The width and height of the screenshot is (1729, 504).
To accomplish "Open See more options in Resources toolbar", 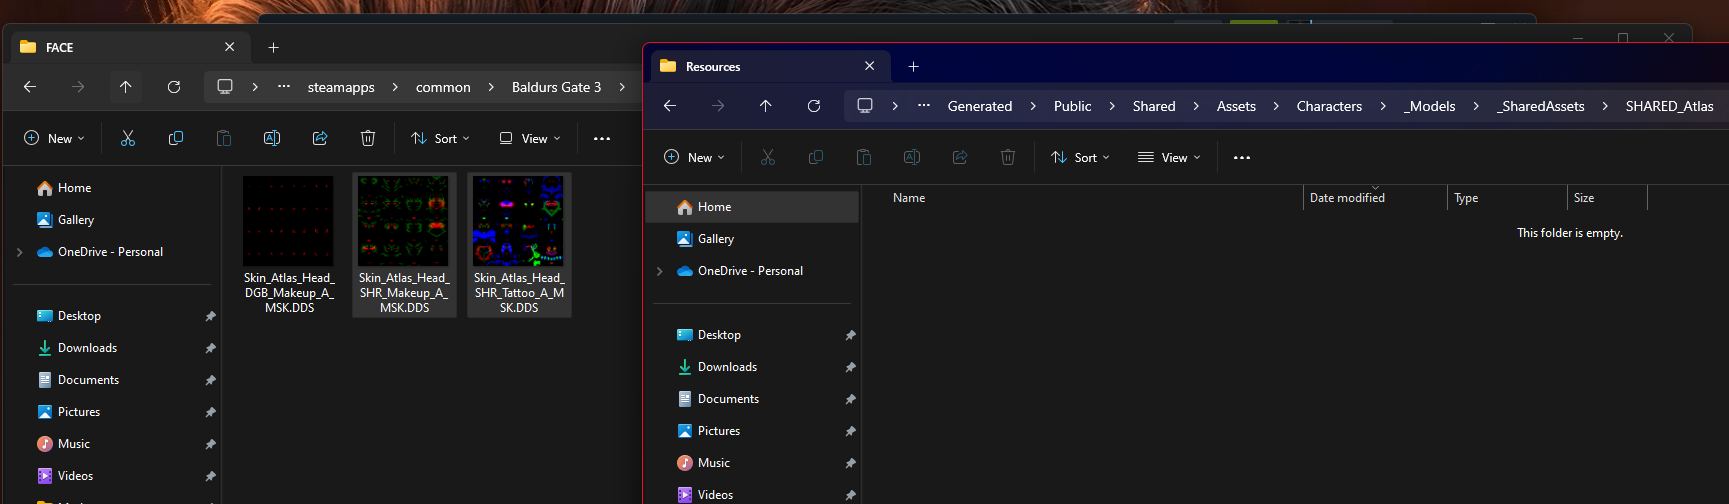I will pyautogui.click(x=1242, y=158).
